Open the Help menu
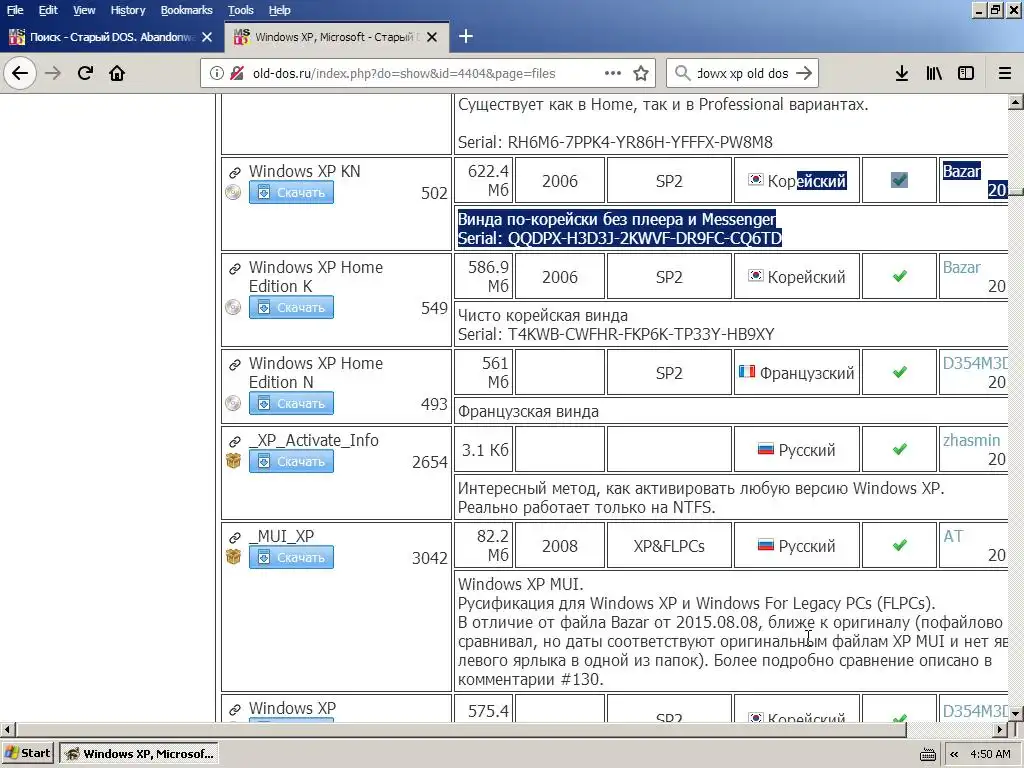Viewport: 1024px width, 768px height. (280, 10)
